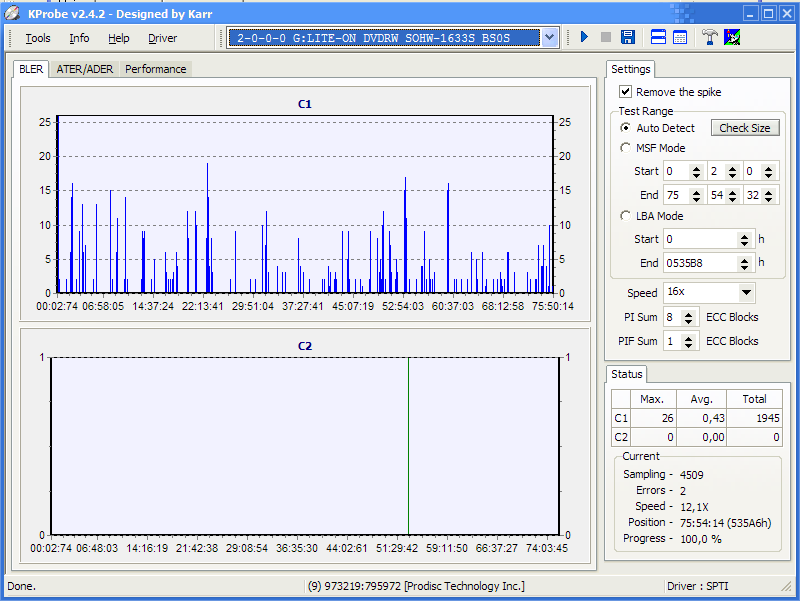Open the Performance tab
This screenshot has width=800, height=601.
point(155,69)
